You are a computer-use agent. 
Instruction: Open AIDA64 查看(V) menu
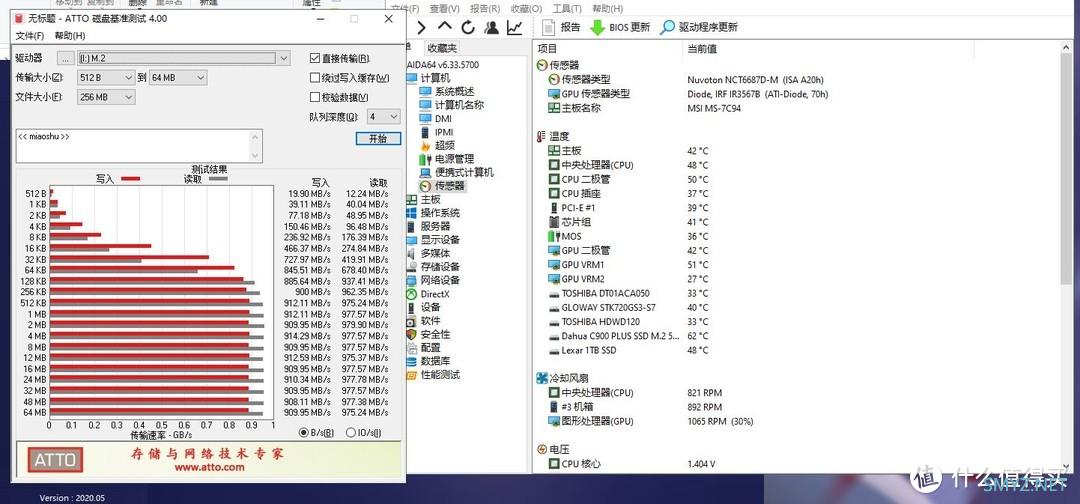tap(444, 9)
